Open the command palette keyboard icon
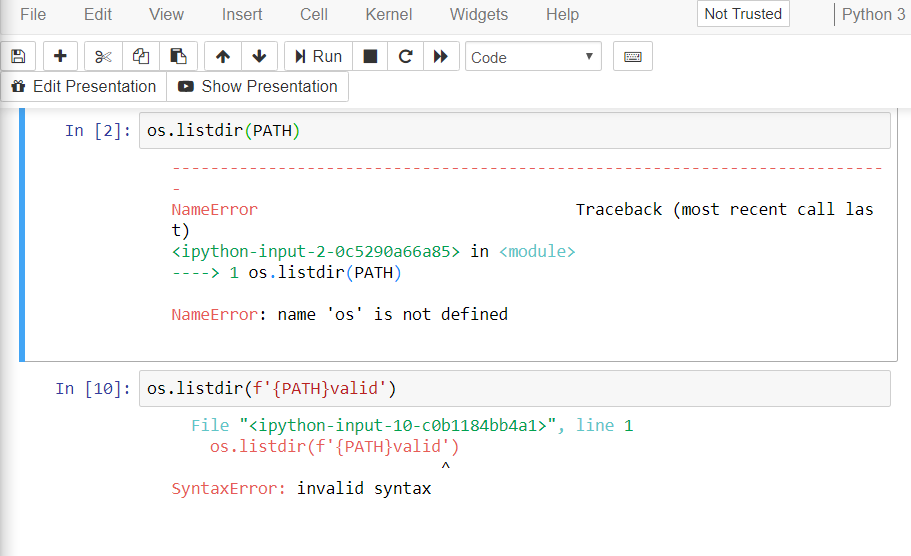Viewport: 911px width, 556px height. [632, 57]
